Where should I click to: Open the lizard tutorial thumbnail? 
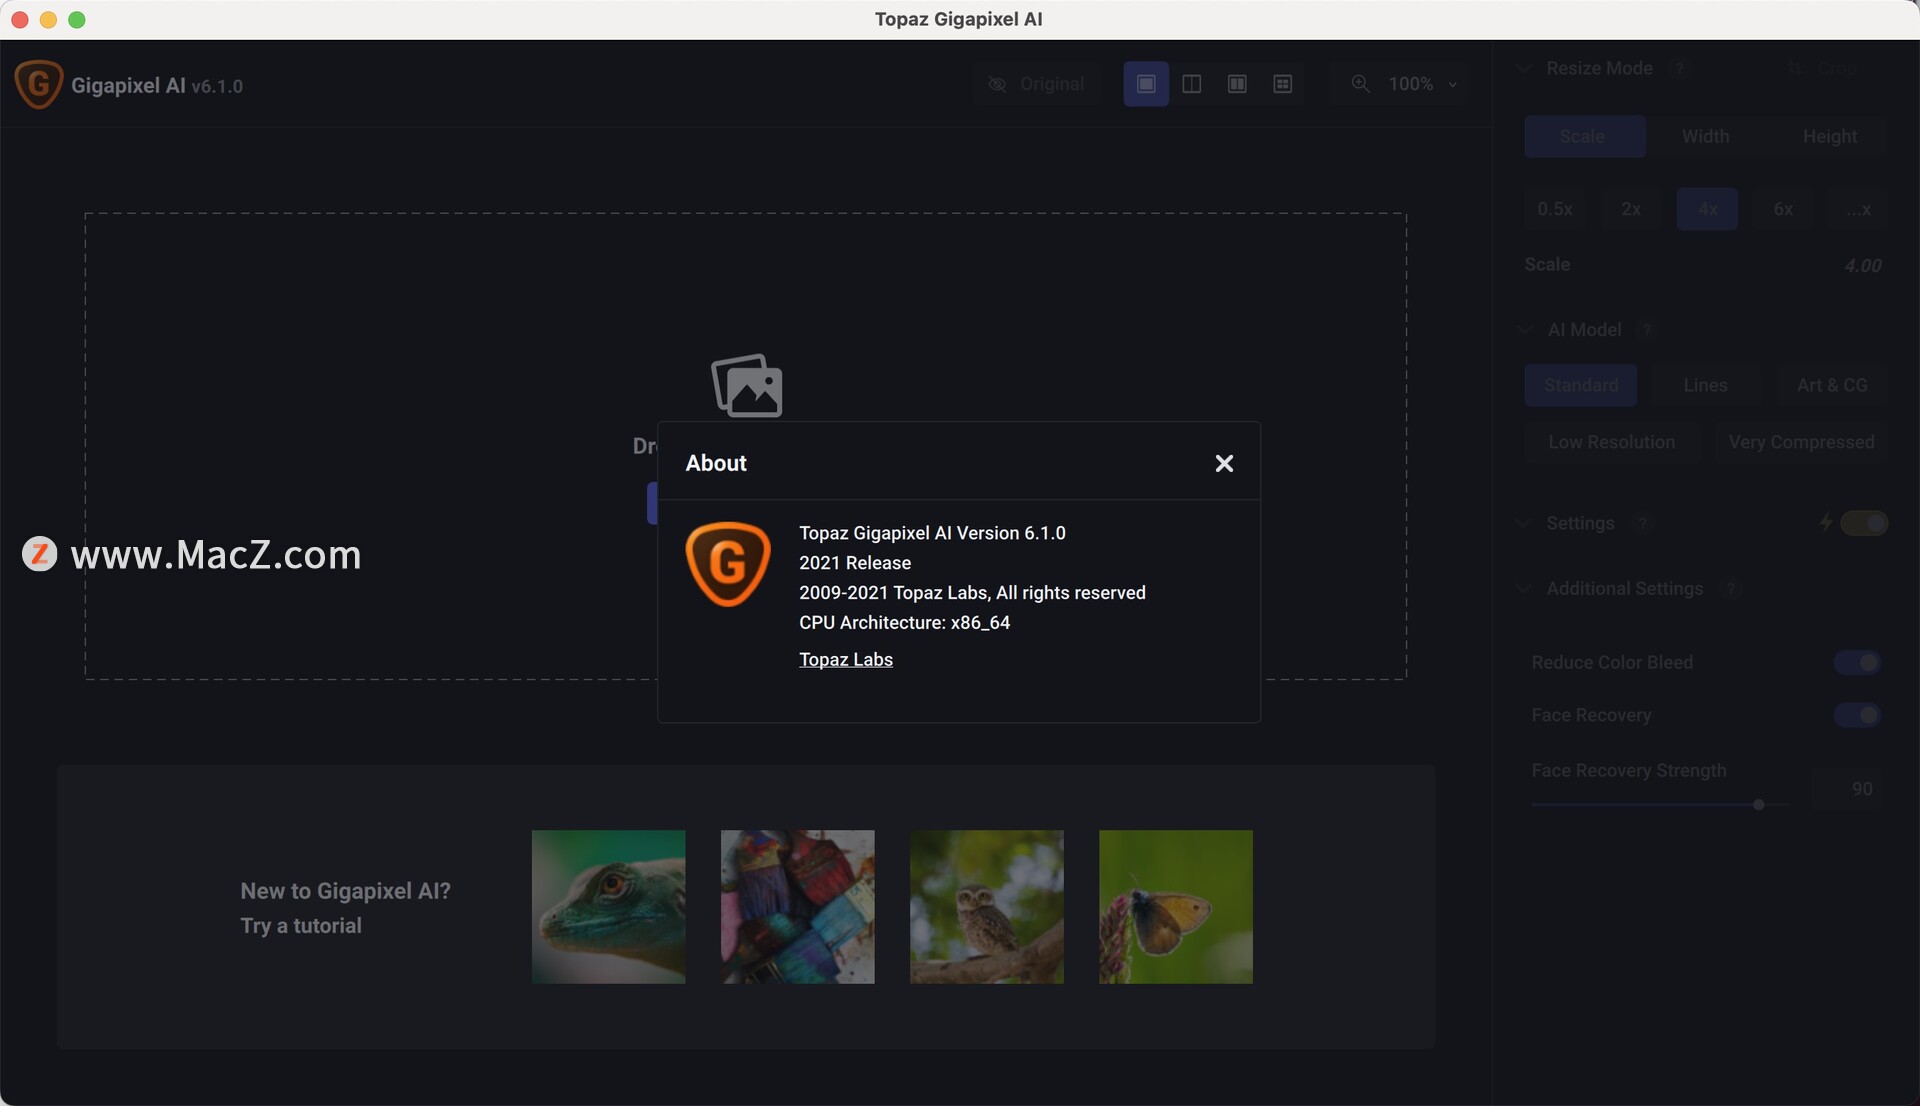609,906
